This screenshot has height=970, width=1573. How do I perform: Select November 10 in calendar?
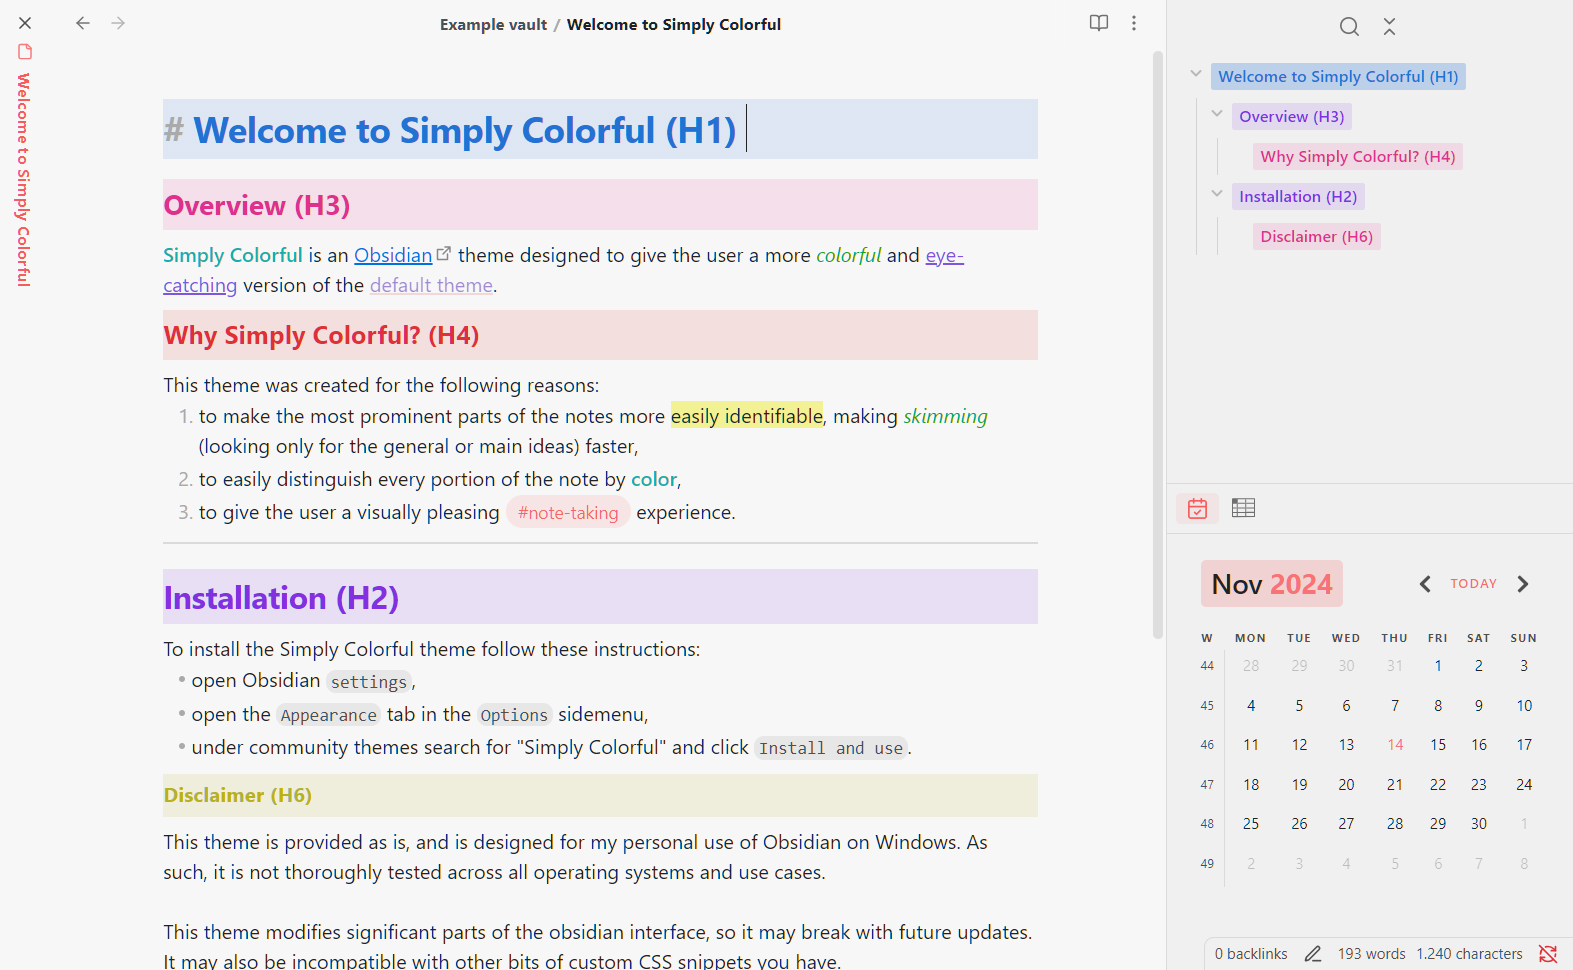coord(1524,706)
